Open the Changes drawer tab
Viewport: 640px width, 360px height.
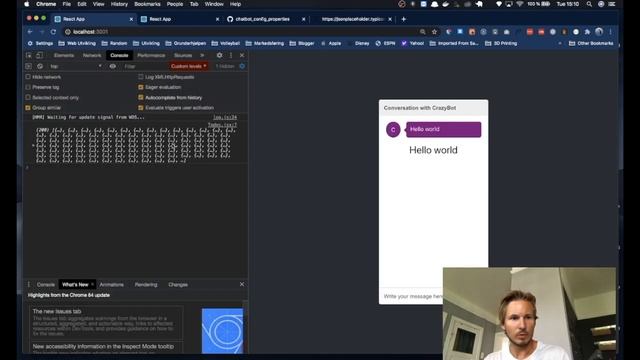(178, 284)
